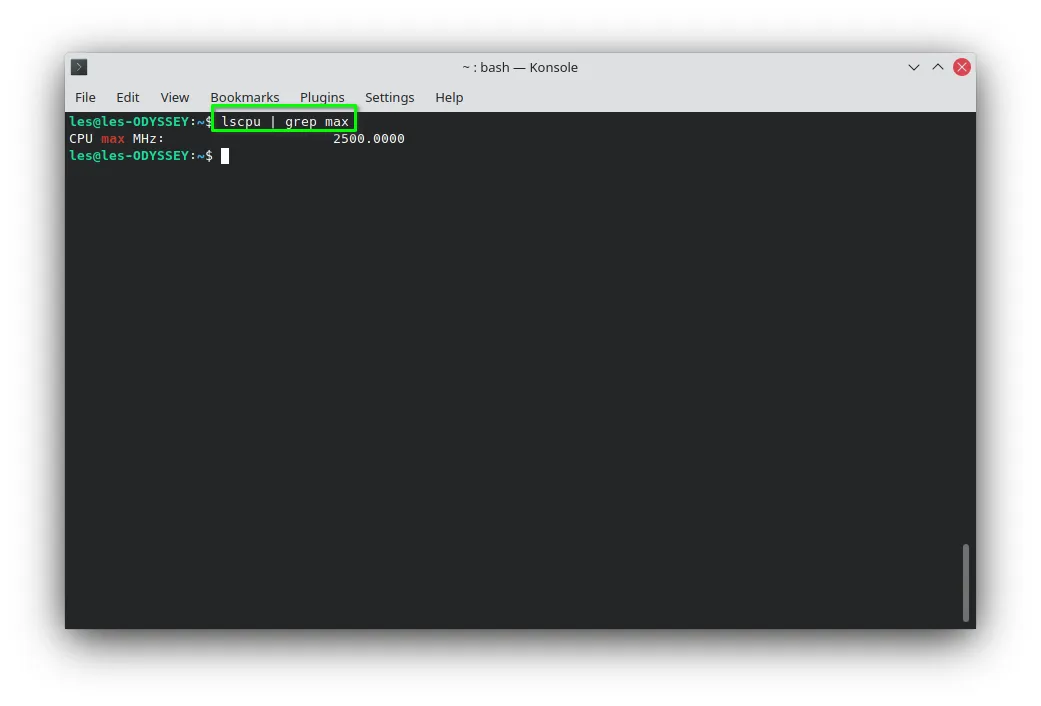Viewport: 1041px width, 706px height.
Task: Click the Konsole terminal icon in title bar
Action: 79,67
